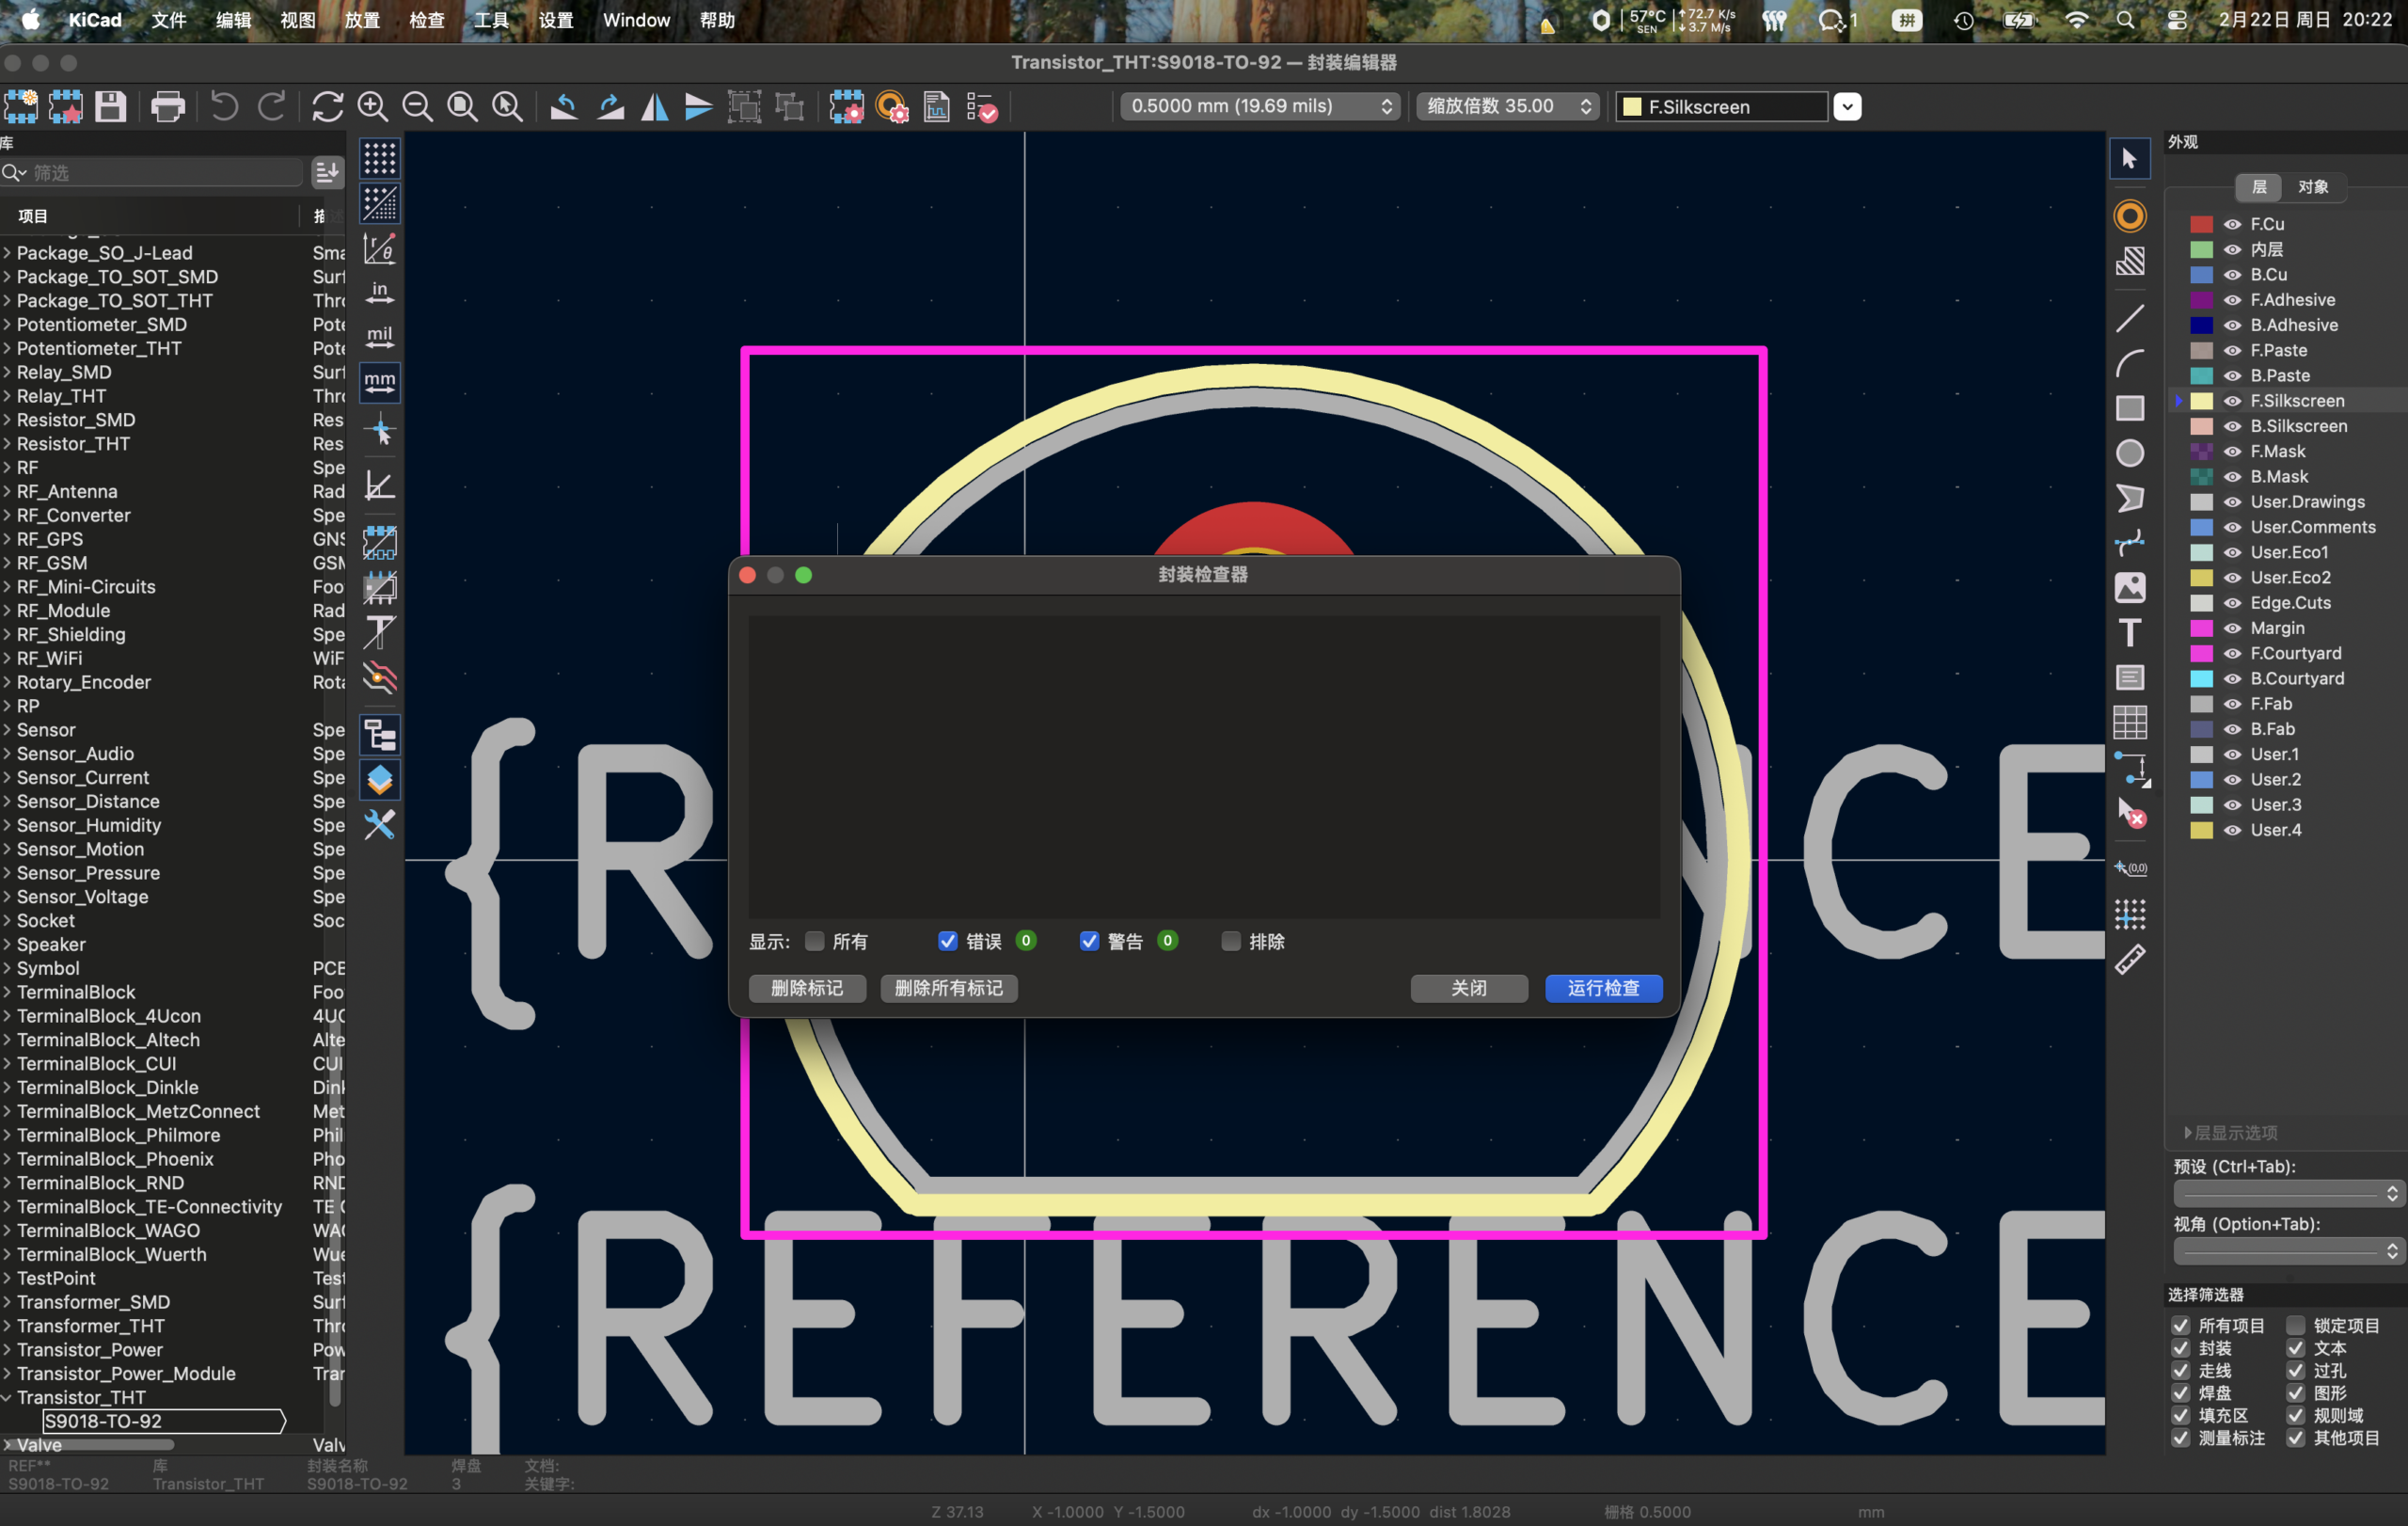Select the Draw Circle tool
The image size is (2408, 1526).
pyautogui.click(x=2129, y=453)
